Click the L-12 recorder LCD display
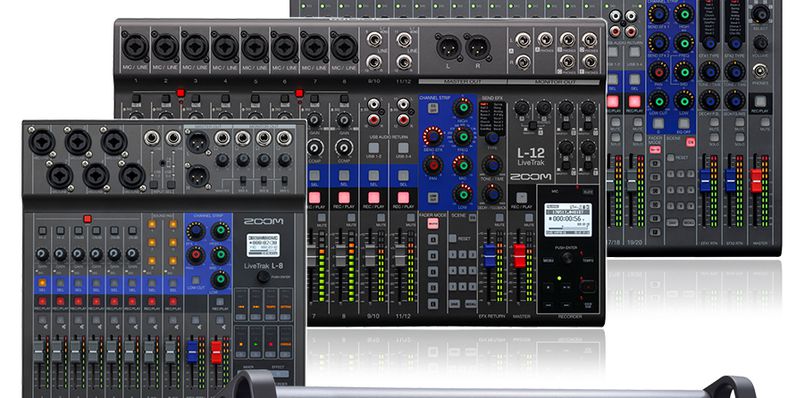The width and height of the screenshot is (804, 398). 568,220
